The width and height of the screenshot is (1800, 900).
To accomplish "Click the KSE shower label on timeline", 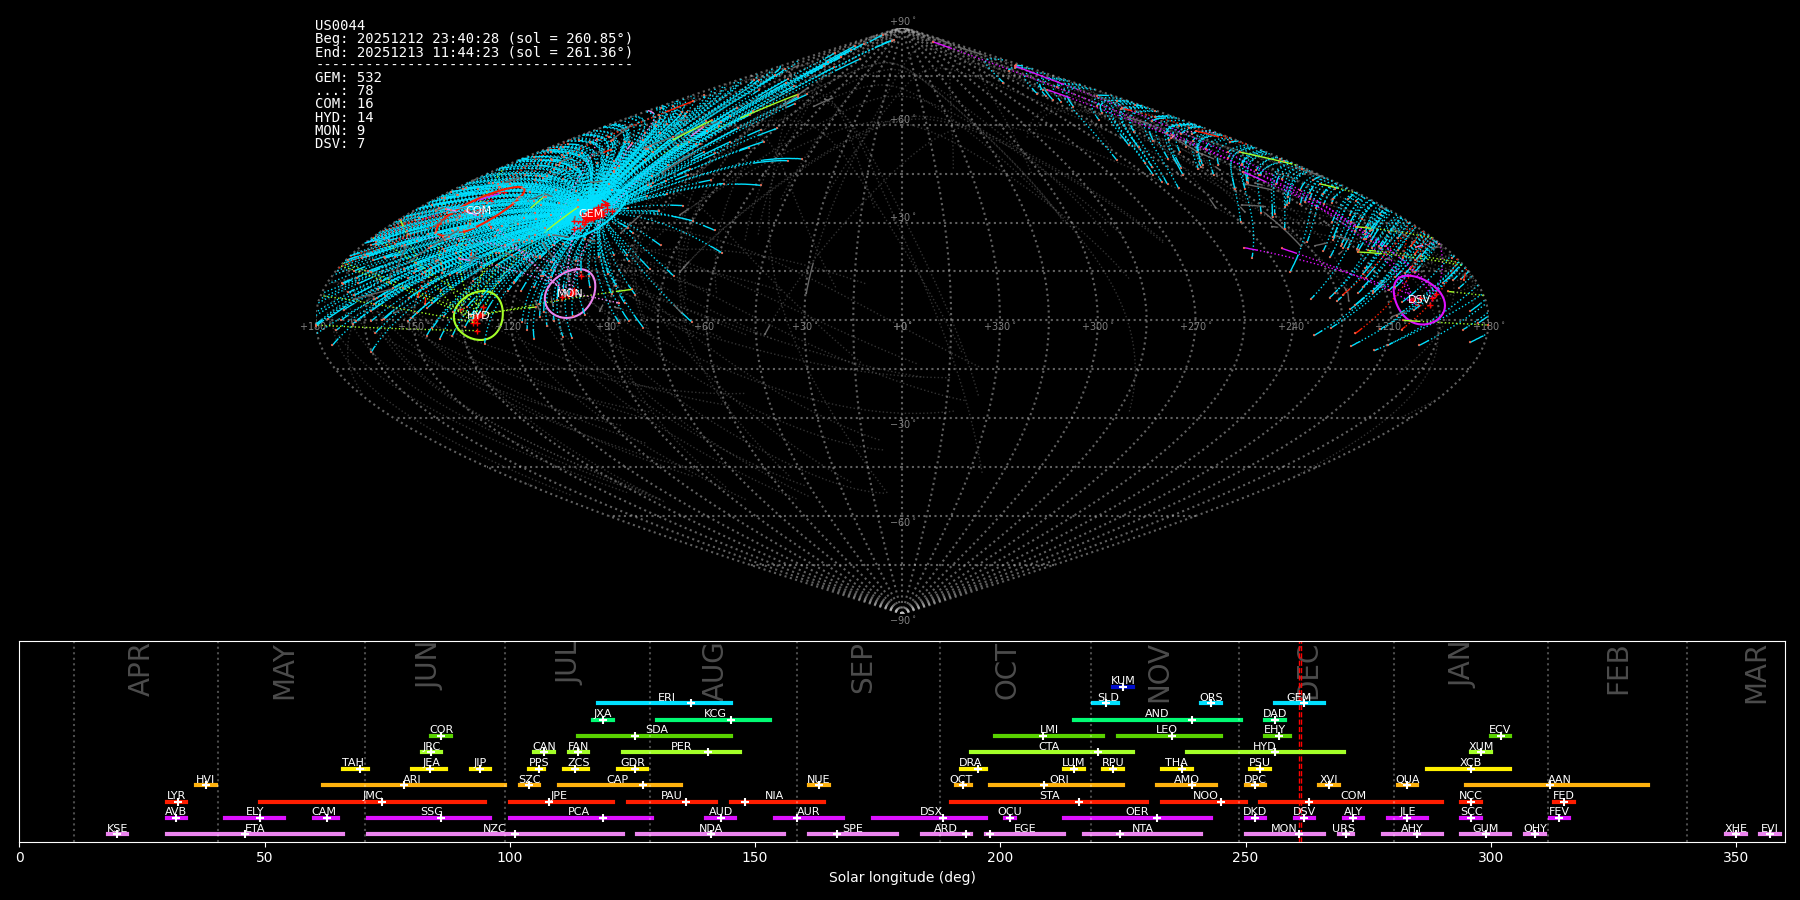I will tap(117, 829).
